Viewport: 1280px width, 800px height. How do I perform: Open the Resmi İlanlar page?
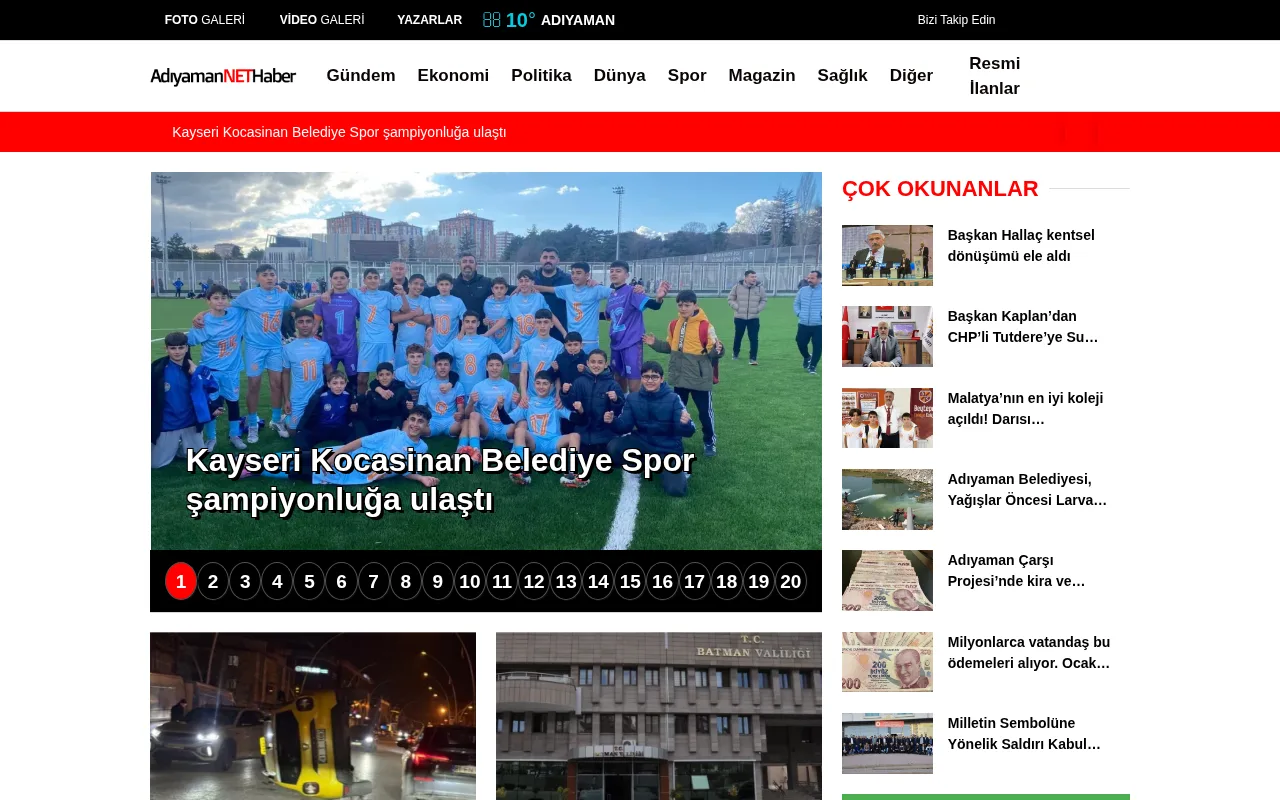[994, 76]
